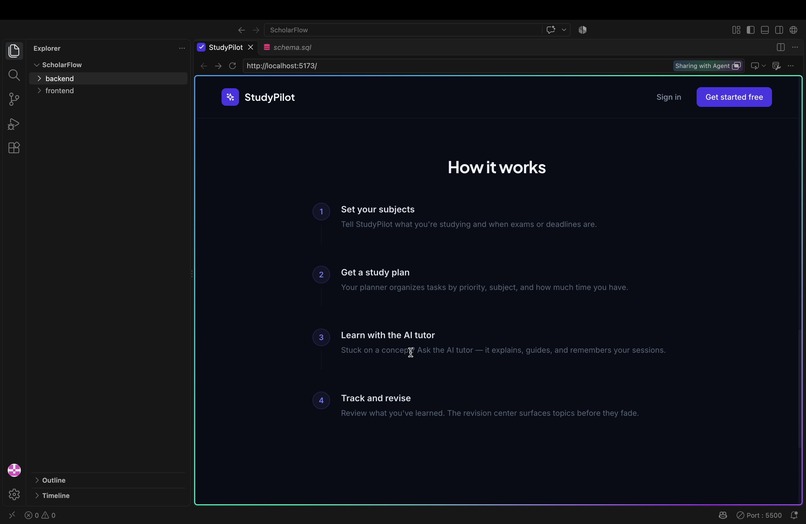
Task: Toggle the primary sidebar visibility
Action: 750,30
